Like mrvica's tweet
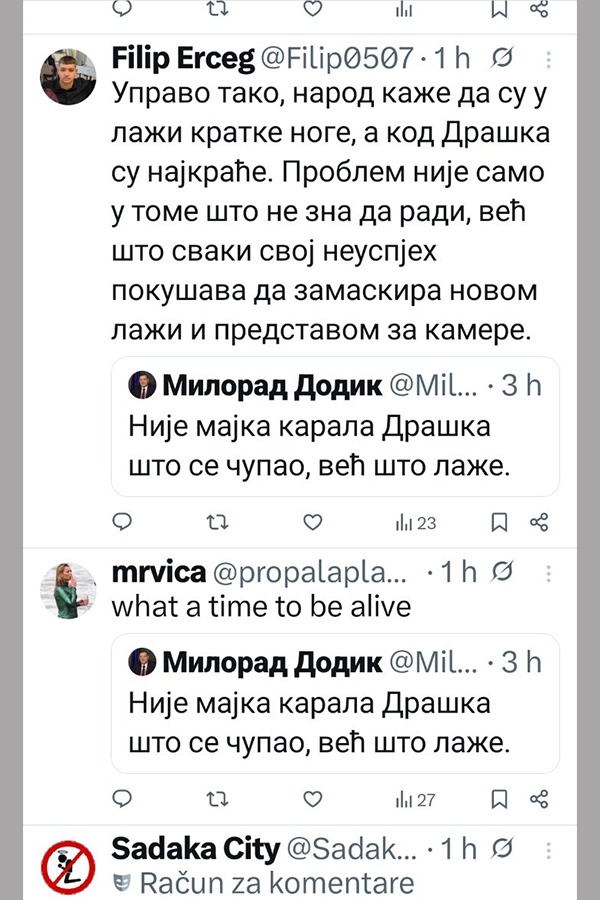Image resolution: width=600 pixels, height=900 pixels. 313,799
